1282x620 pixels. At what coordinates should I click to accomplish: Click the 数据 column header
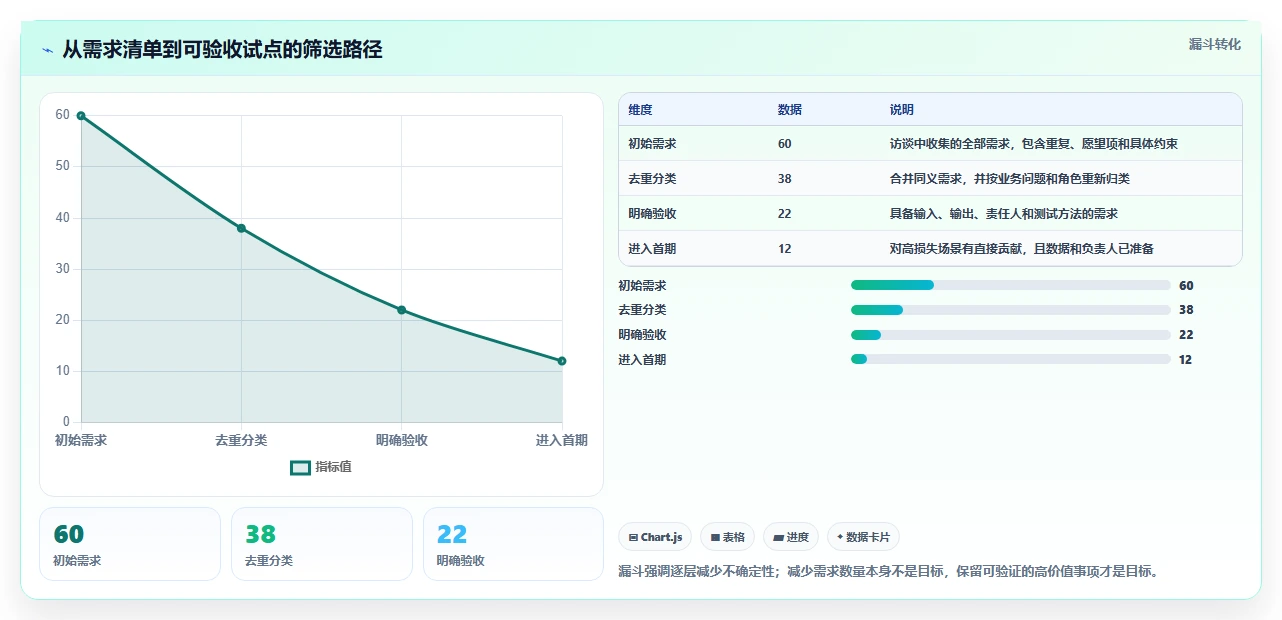(789, 110)
